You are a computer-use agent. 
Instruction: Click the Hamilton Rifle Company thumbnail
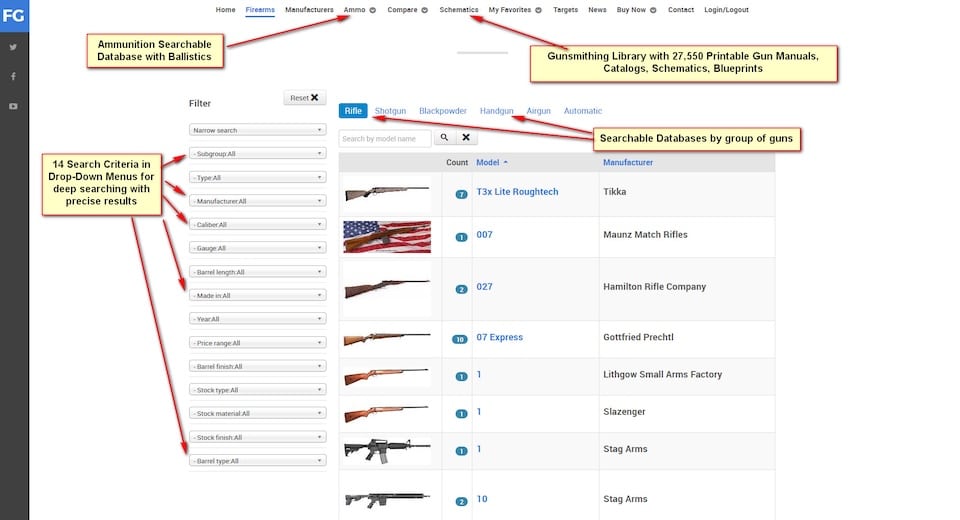387,288
